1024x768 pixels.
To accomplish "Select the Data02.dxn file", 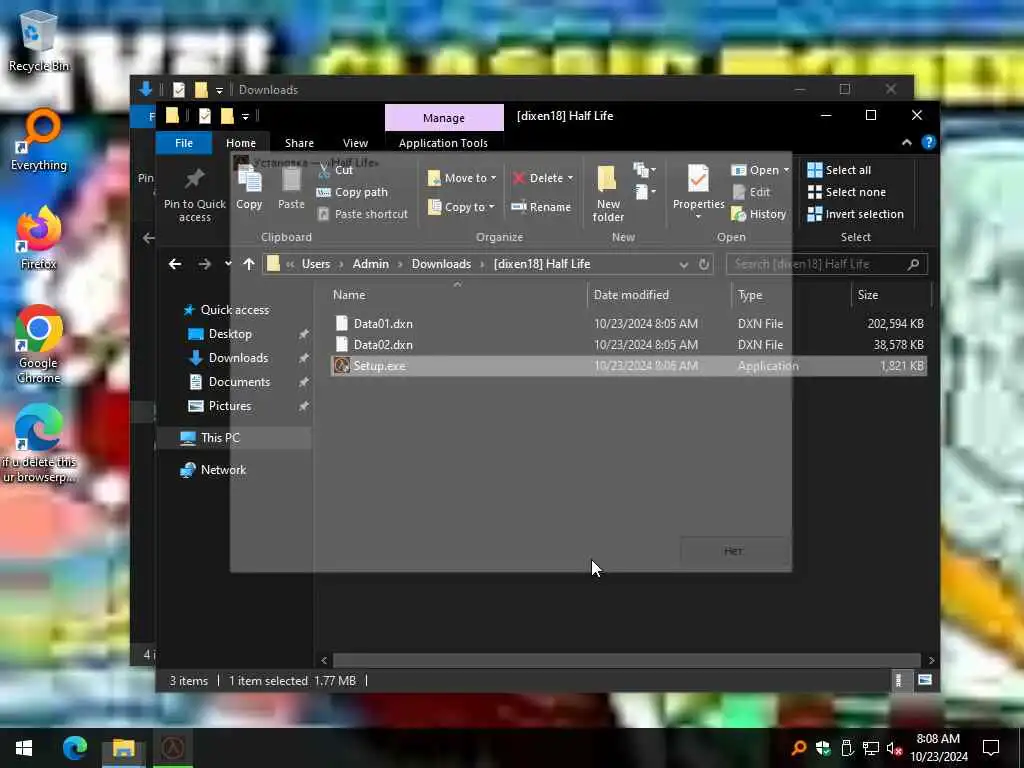I will coord(628,345).
